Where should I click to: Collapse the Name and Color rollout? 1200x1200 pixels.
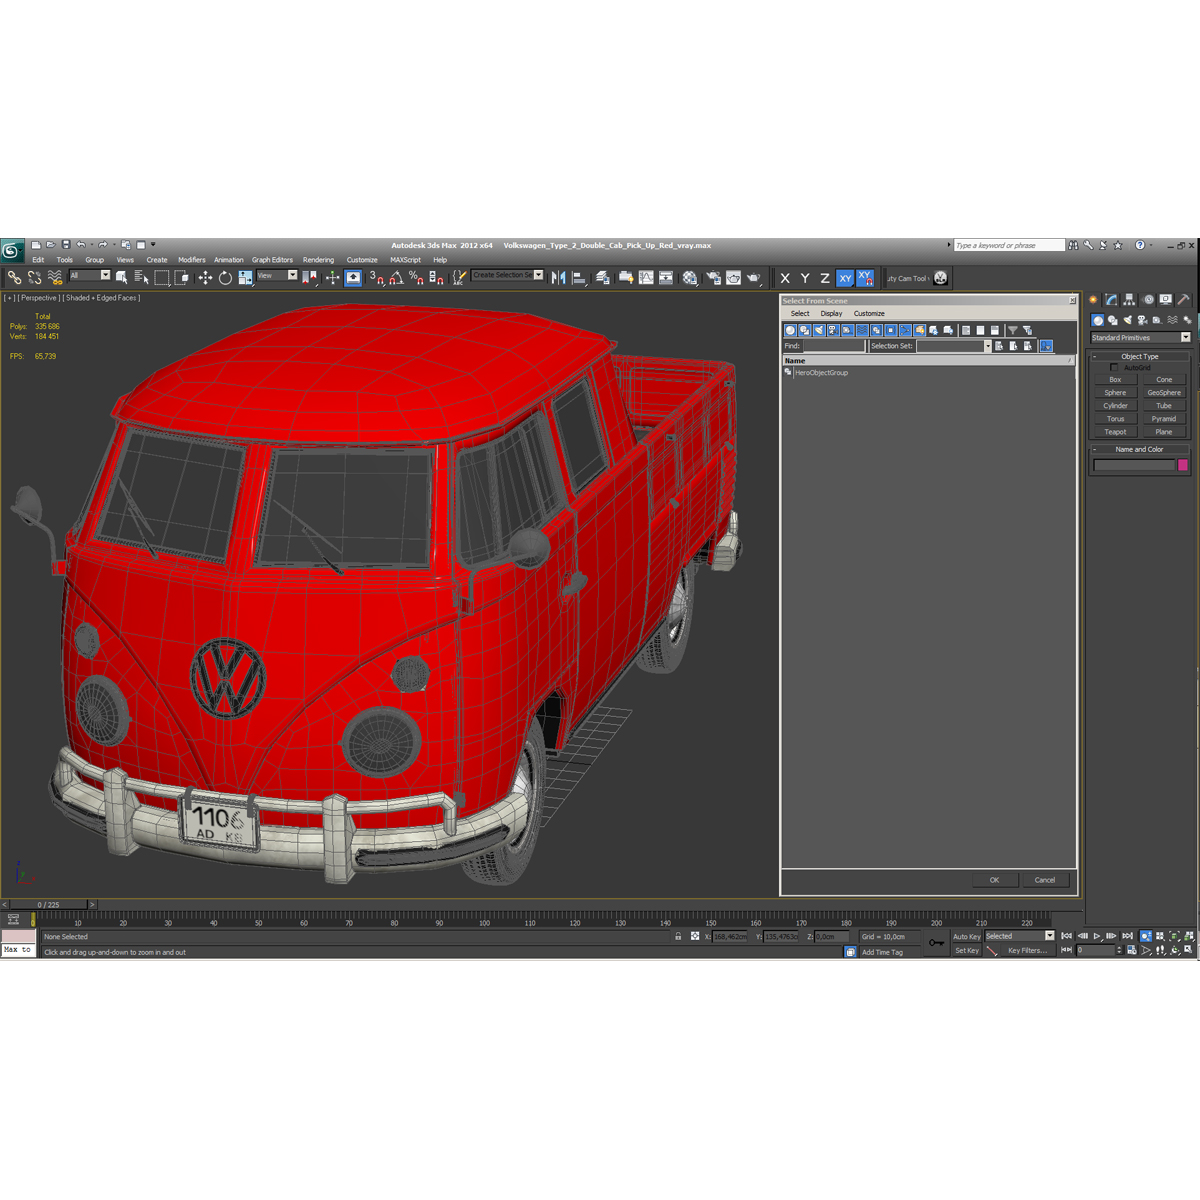[x=1140, y=449]
